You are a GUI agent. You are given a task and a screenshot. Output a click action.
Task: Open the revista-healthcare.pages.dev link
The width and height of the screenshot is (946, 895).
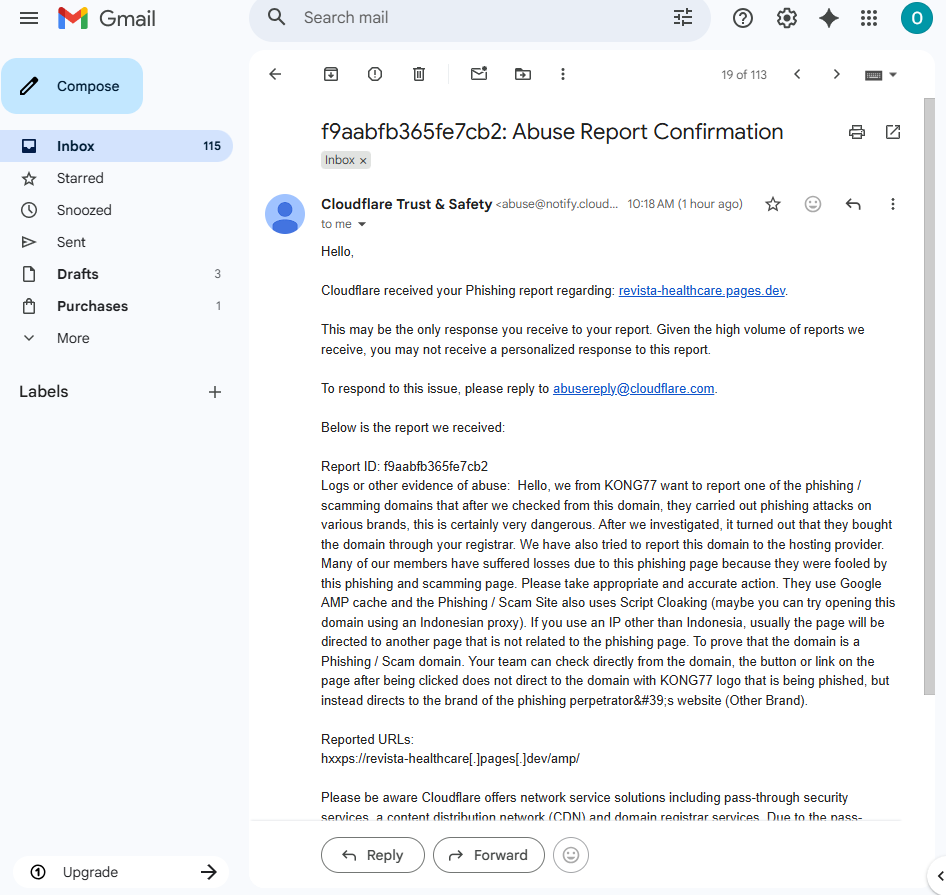tap(702, 291)
